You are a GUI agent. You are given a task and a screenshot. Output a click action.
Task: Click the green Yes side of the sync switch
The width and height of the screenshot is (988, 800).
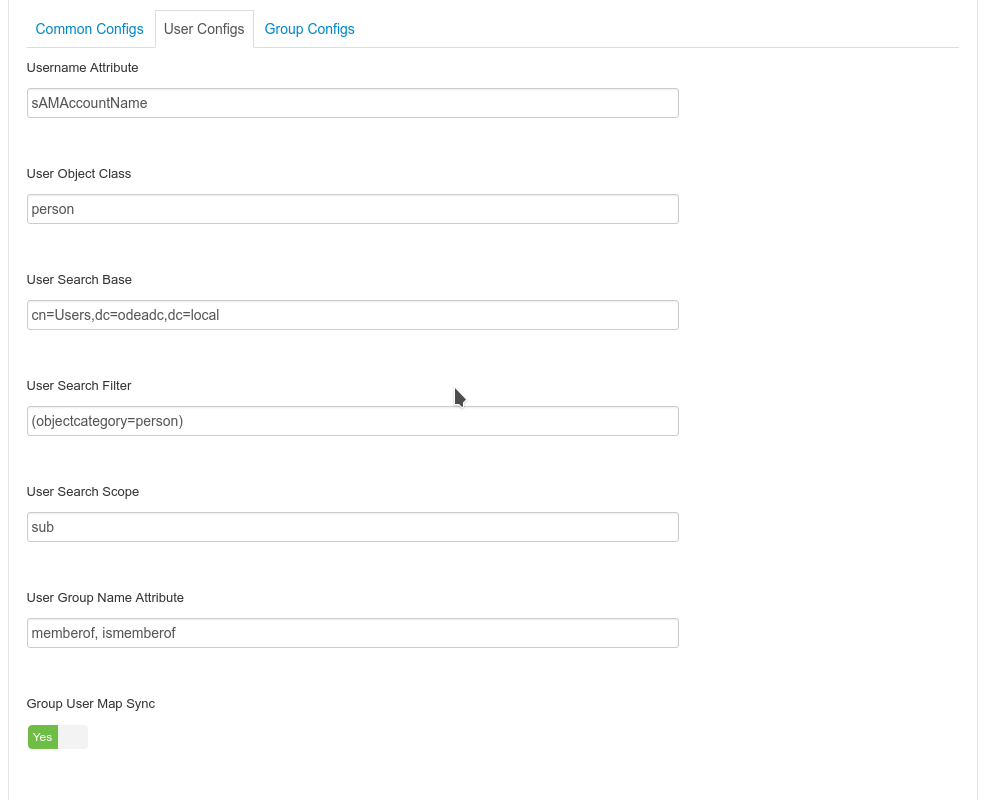42,737
